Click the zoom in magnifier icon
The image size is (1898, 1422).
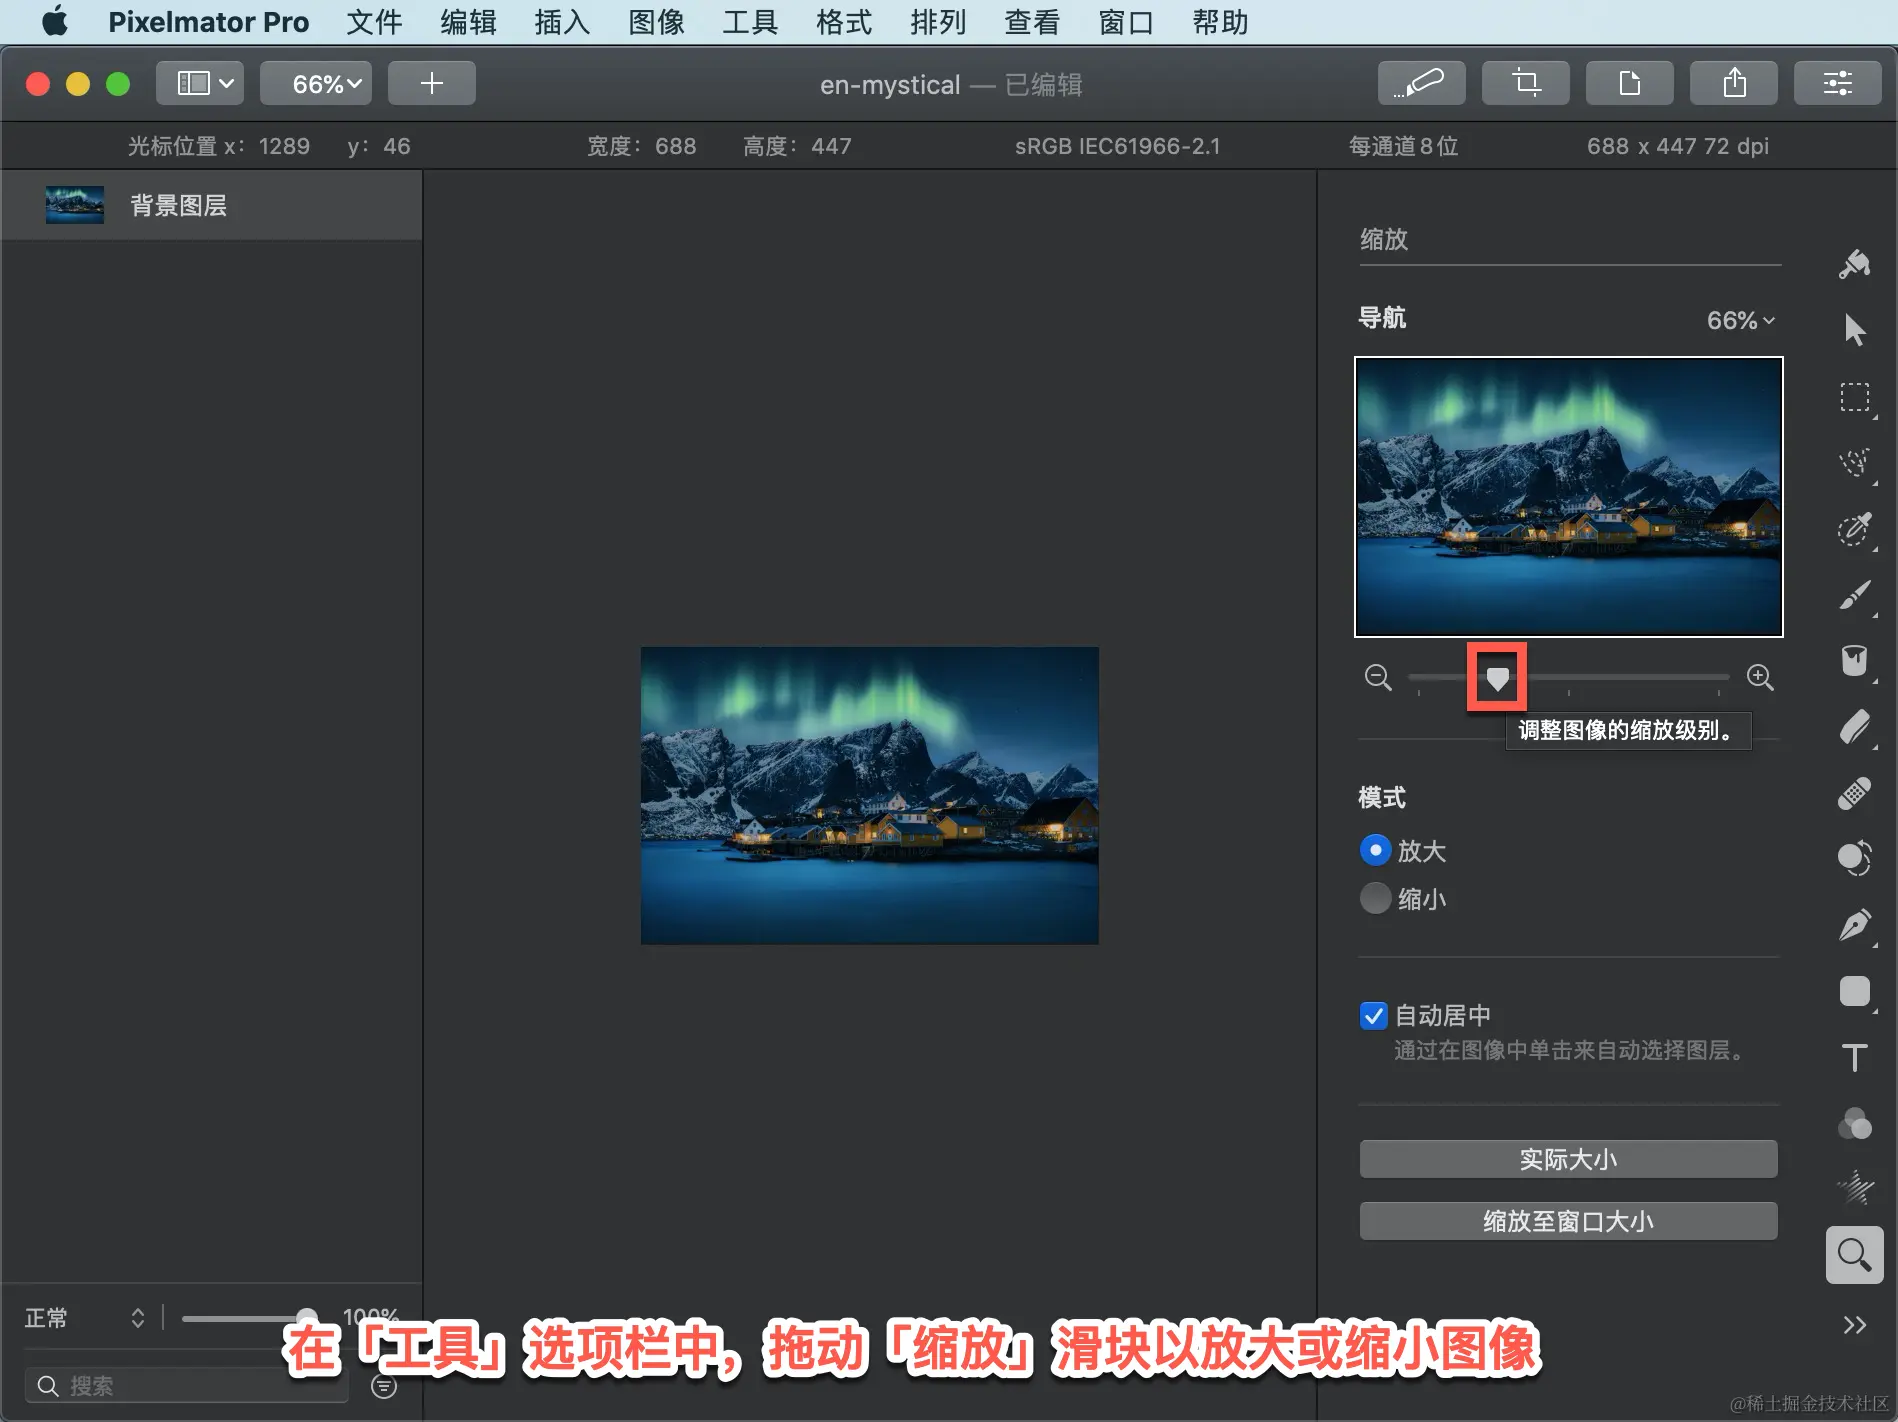click(x=1760, y=677)
